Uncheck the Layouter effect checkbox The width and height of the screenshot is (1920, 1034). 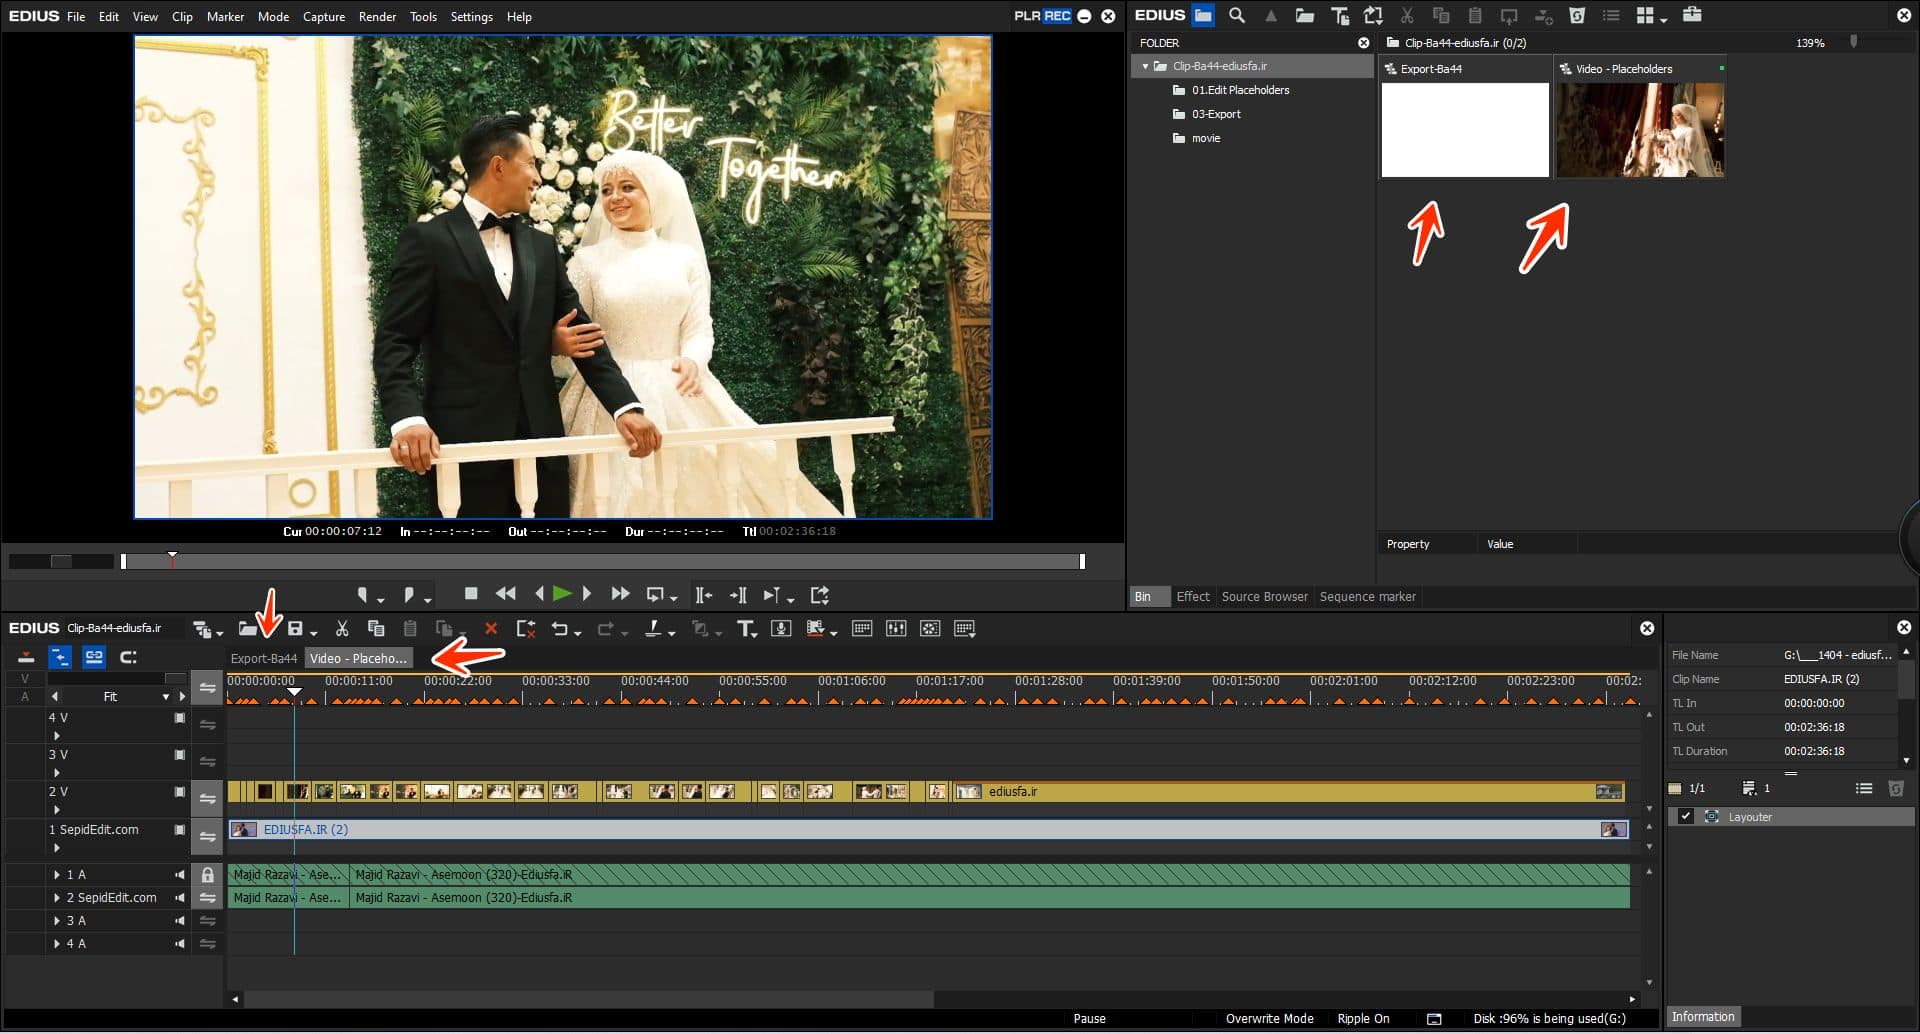point(1686,817)
